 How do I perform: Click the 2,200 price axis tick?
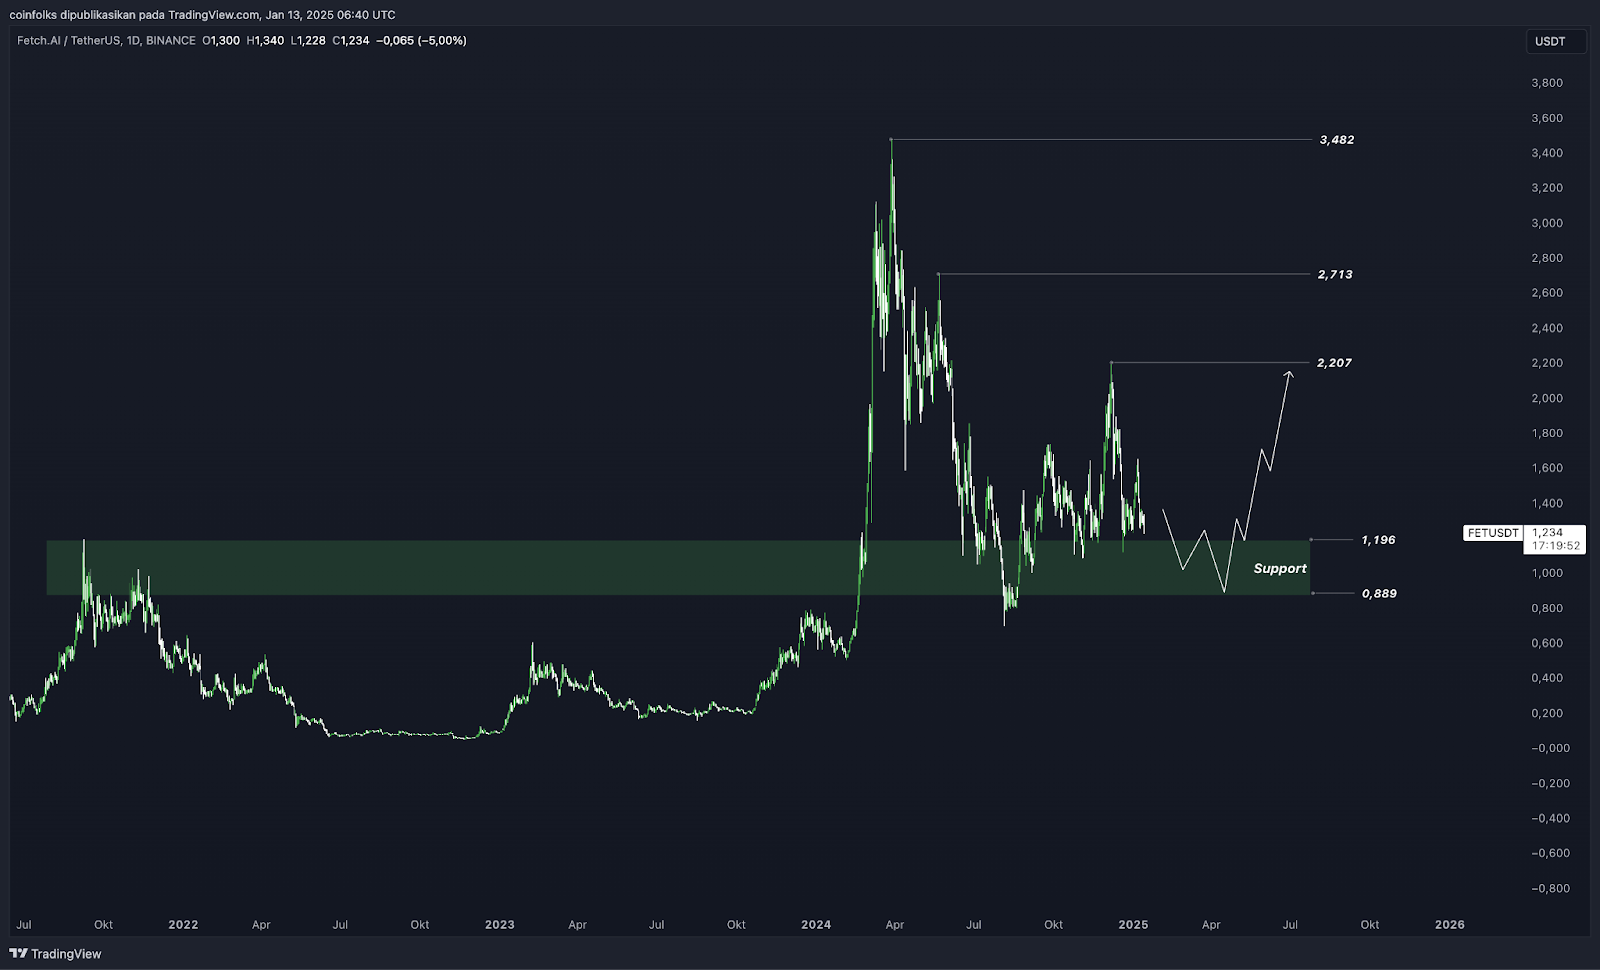[x=1547, y=363]
